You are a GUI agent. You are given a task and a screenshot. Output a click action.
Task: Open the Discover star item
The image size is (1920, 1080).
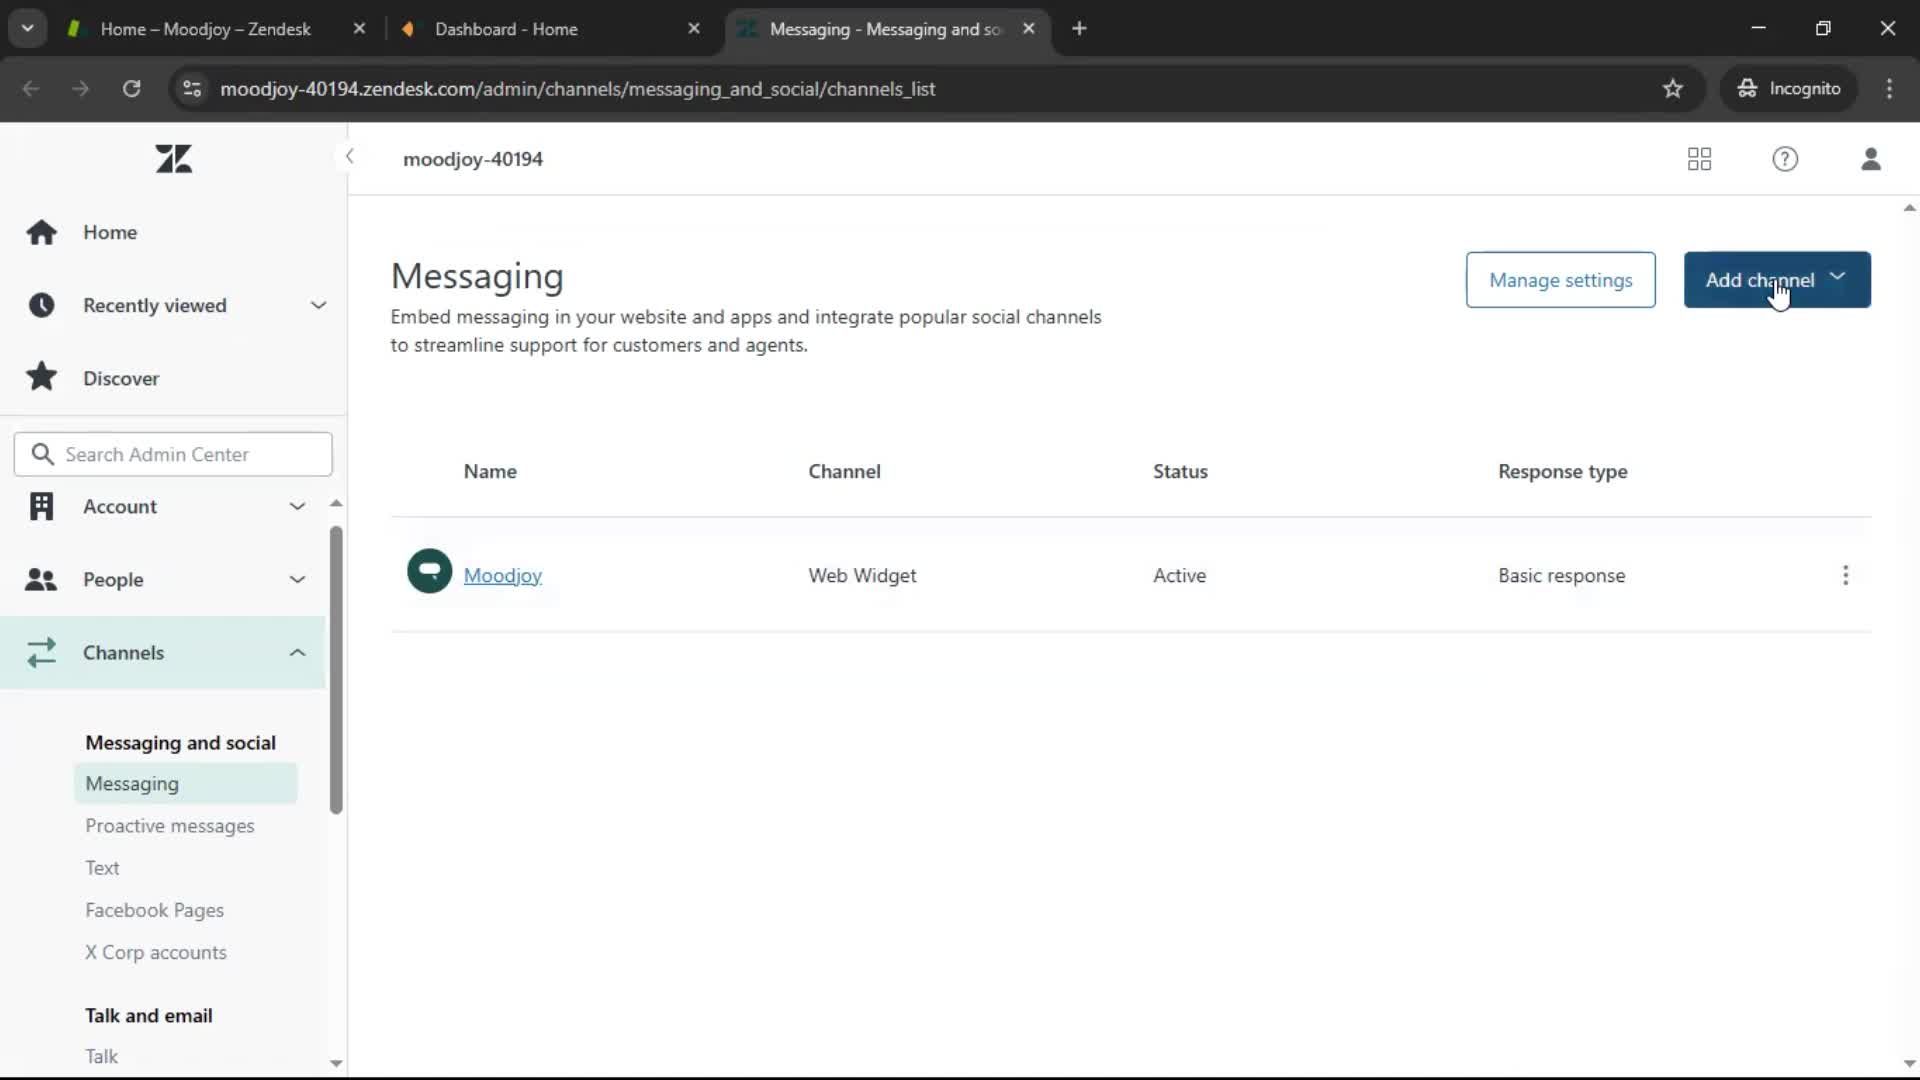pos(121,378)
